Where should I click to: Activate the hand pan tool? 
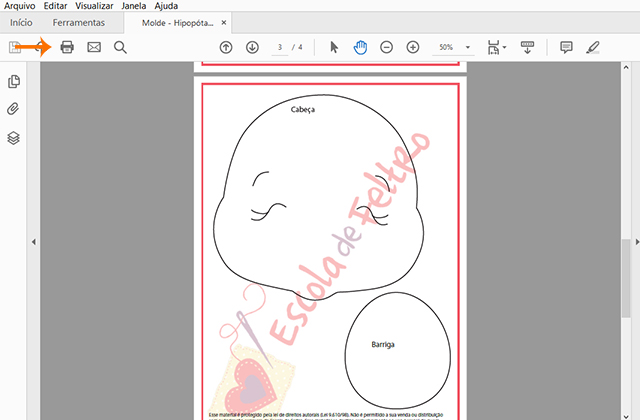click(x=360, y=47)
